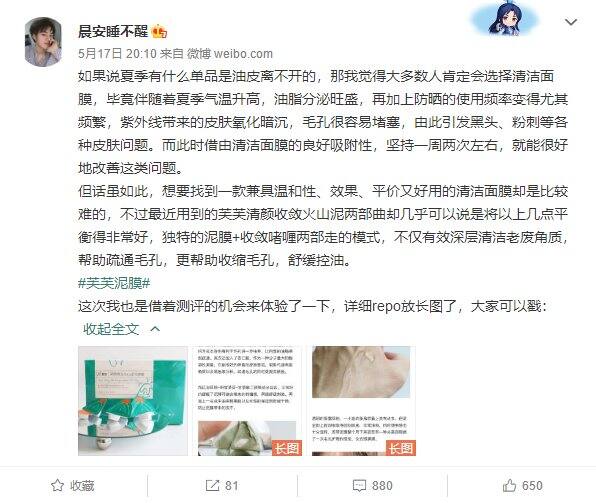596x503 pixels.
Task: Open comments via speech bubble icon
Action: click(359, 486)
